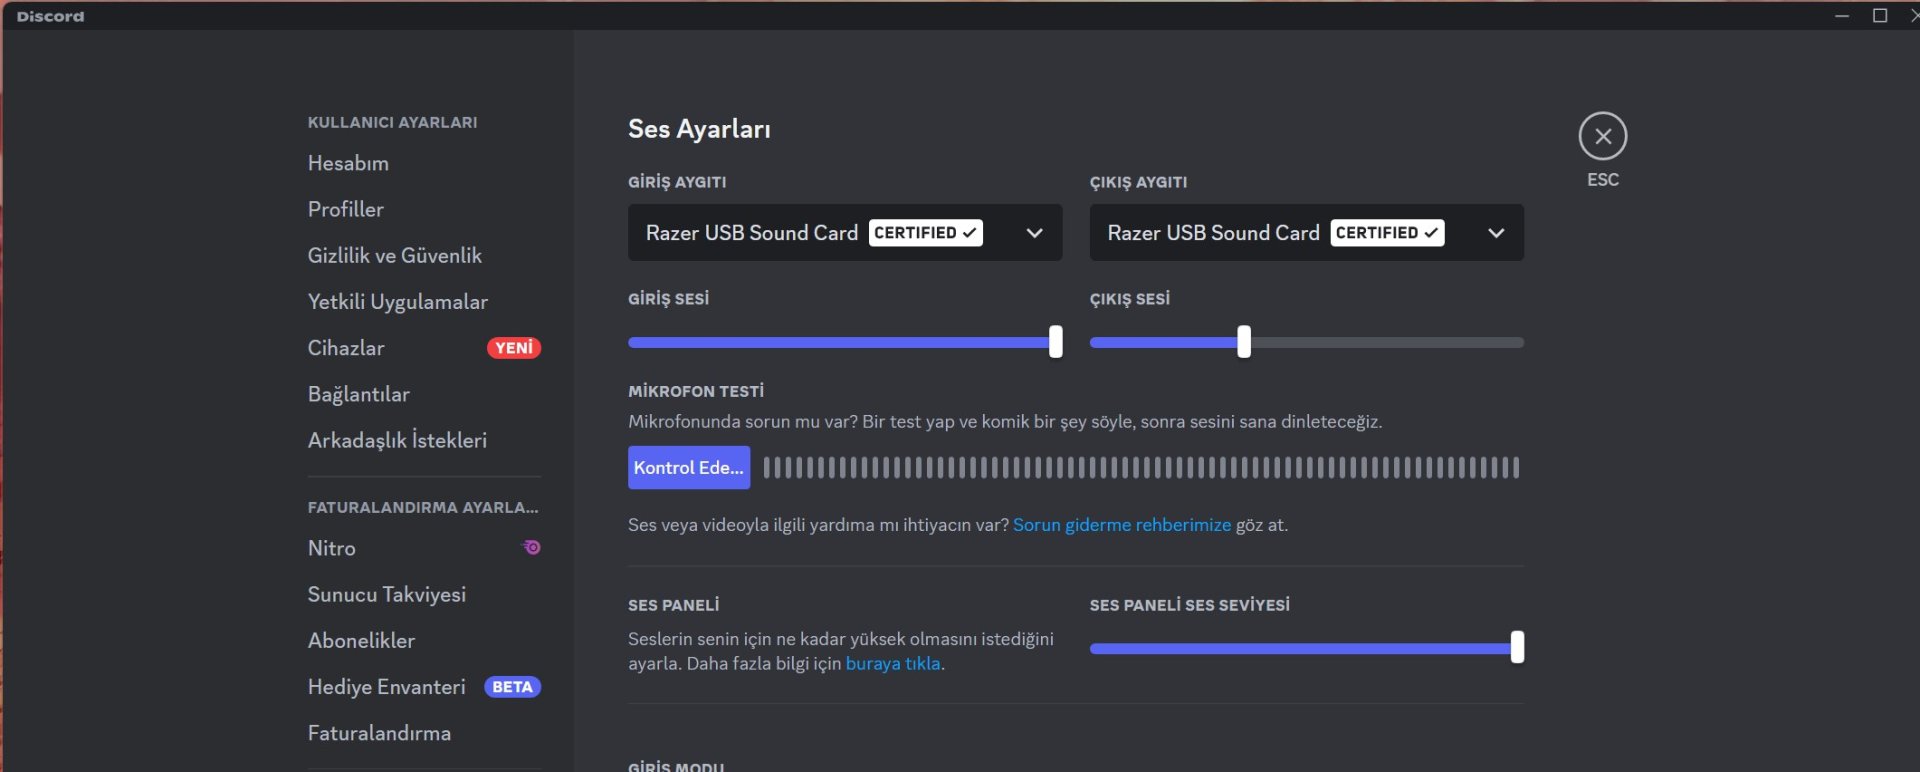Click the Mikrofon Testi label
The width and height of the screenshot is (1920, 772).
tap(696, 391)
